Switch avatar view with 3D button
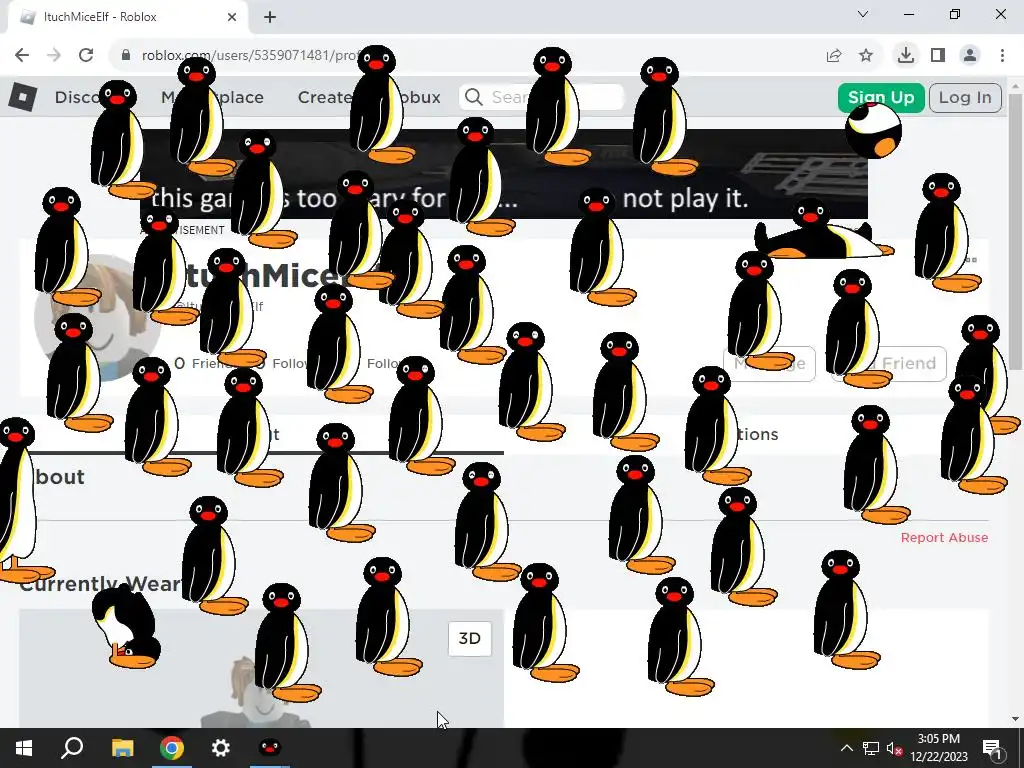This screenshot has height=768, width=1024. pos(470,638)
